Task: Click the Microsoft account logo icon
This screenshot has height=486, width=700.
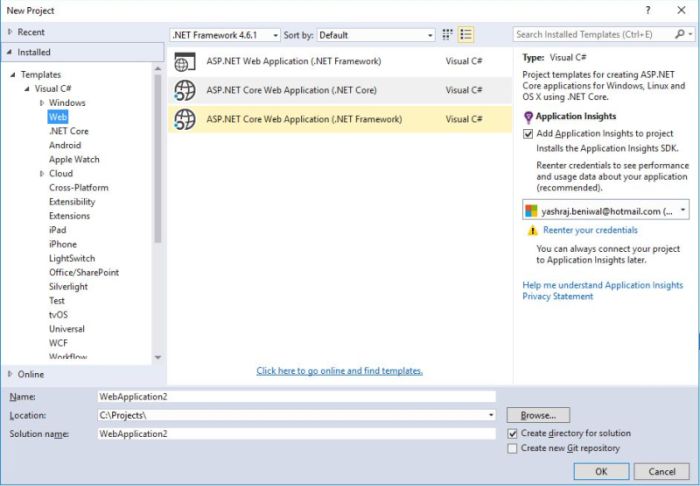Action: tap(531, 211)
